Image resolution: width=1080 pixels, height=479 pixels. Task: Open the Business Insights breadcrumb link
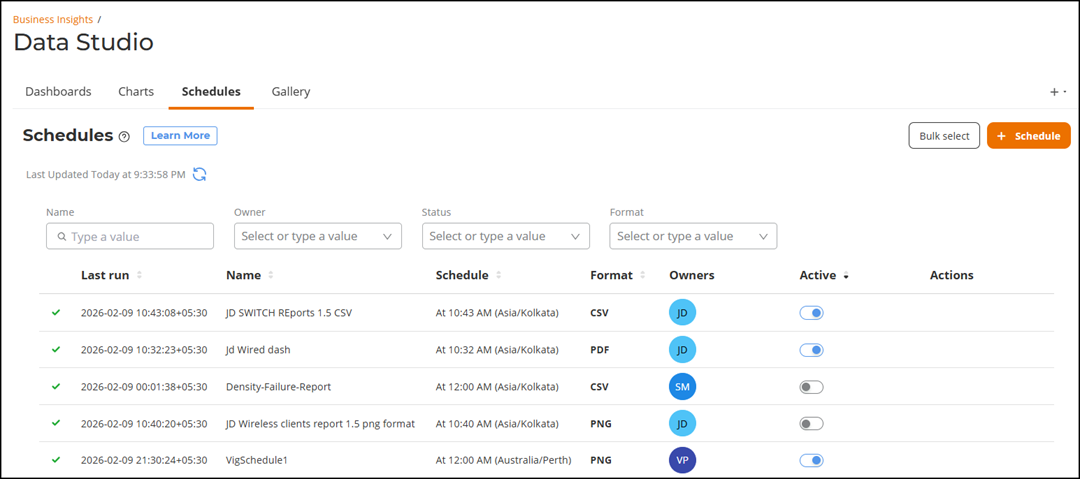point(53,19)
